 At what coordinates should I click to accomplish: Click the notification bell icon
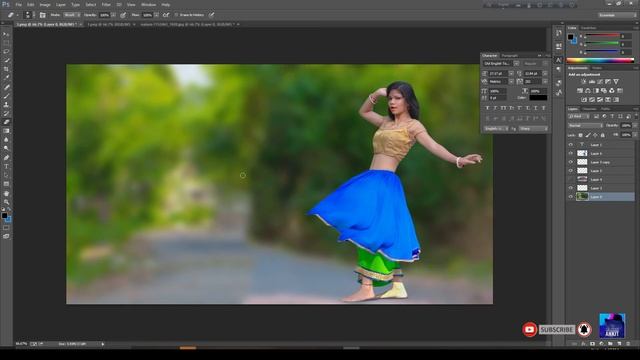tap(584, 329)
